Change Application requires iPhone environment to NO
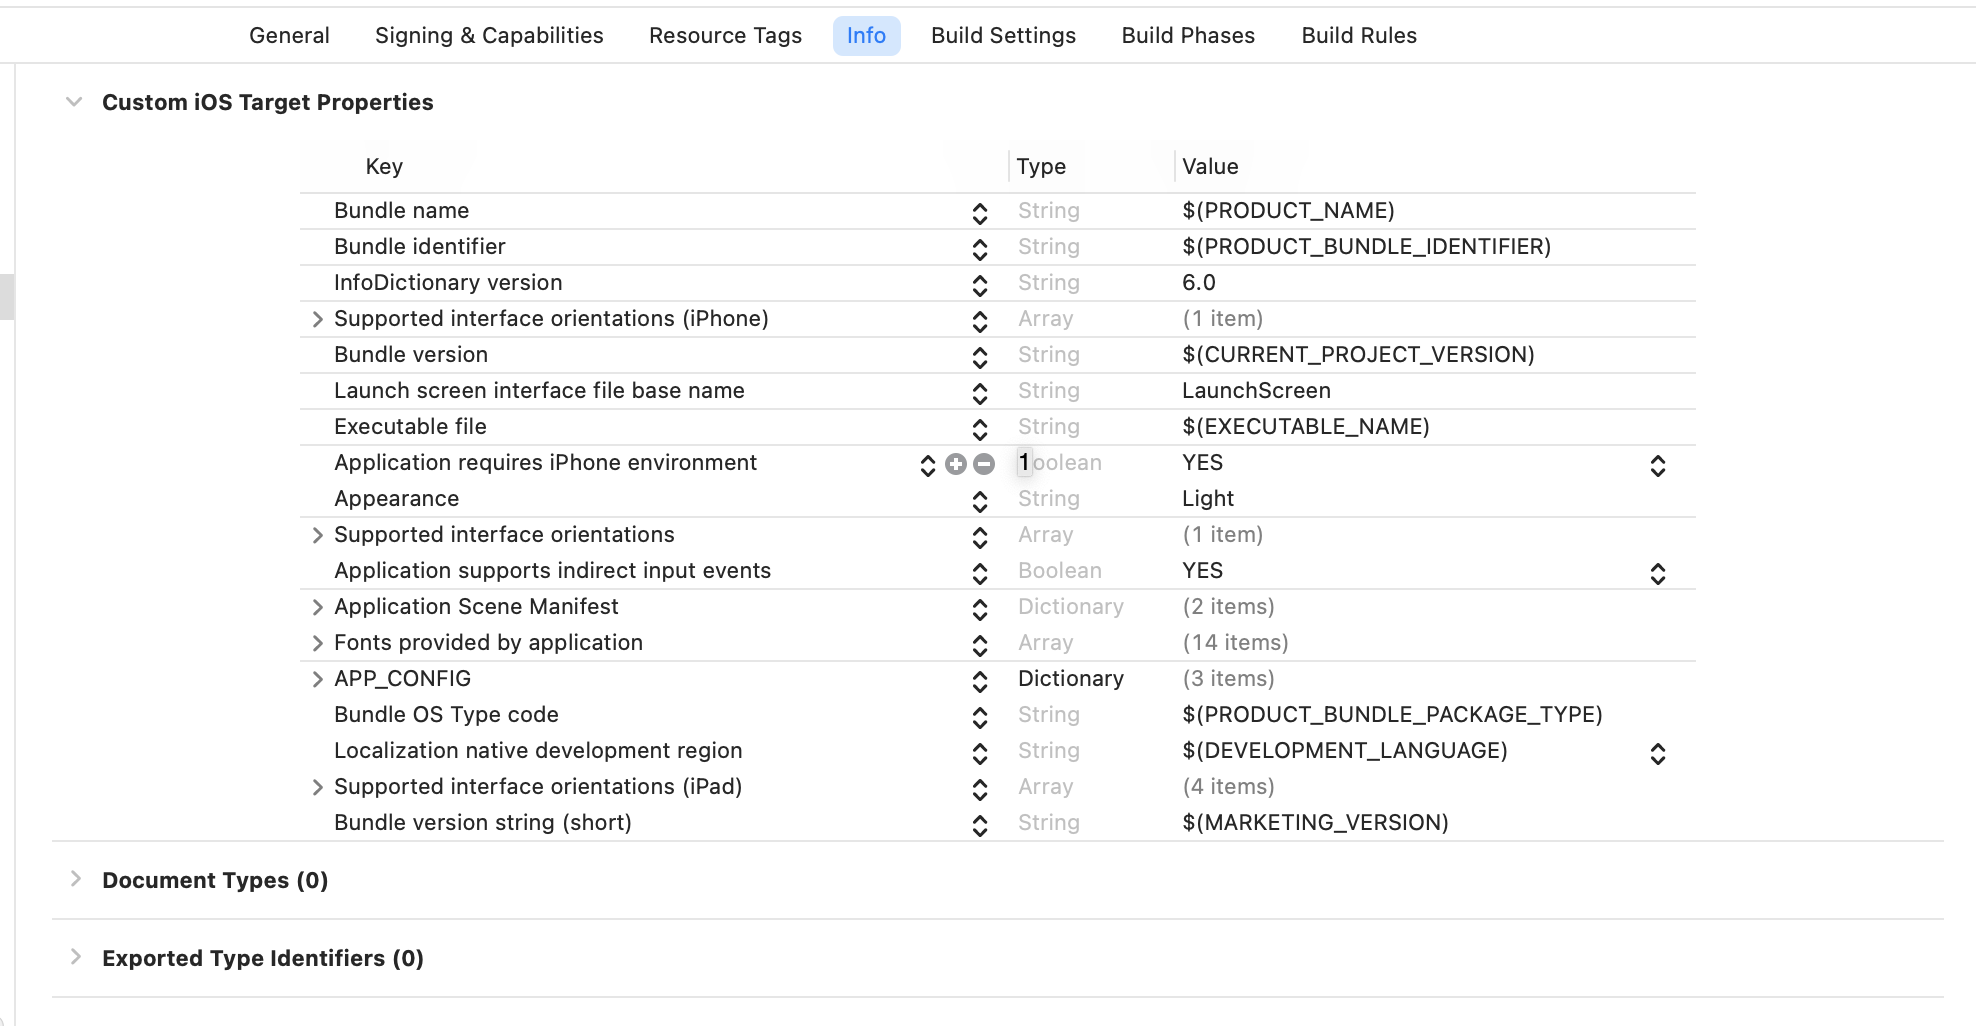 click(x=1658, y=465)
